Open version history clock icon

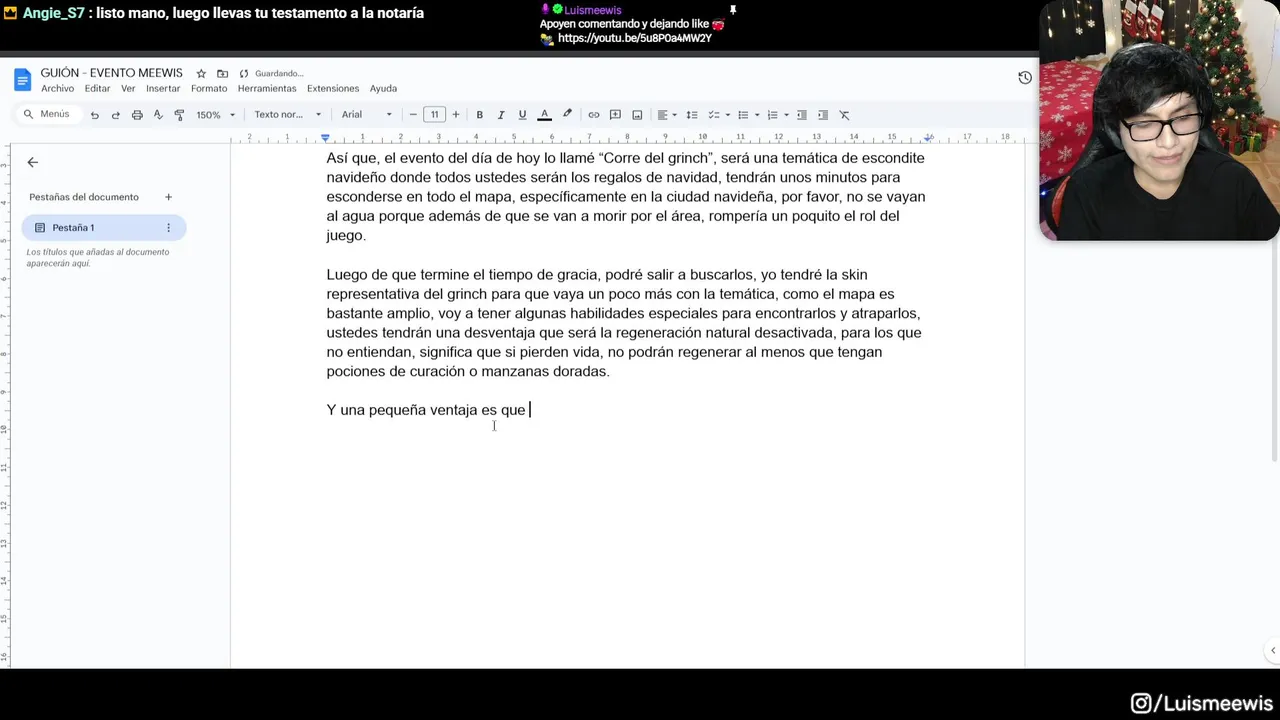click(1025, 78)
